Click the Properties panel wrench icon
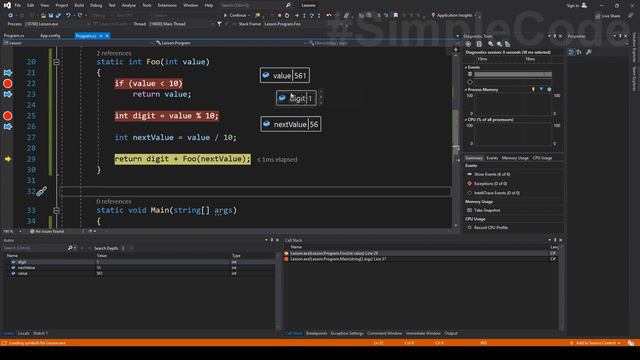 [589, 52]
